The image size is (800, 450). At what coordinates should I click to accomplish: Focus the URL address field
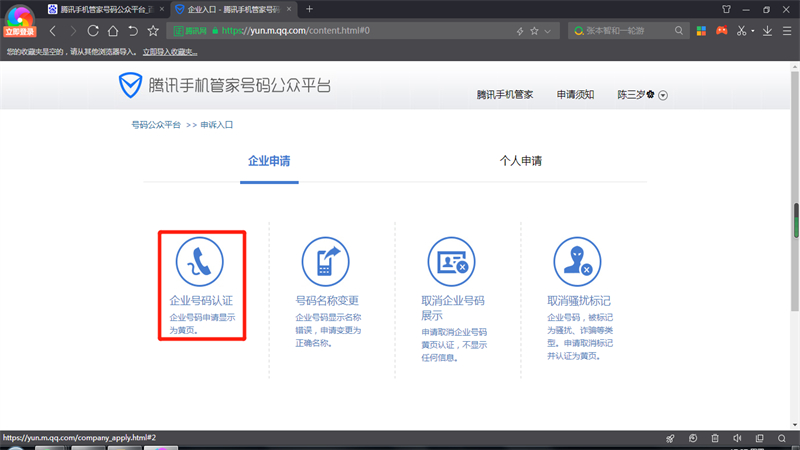[365, 31]
